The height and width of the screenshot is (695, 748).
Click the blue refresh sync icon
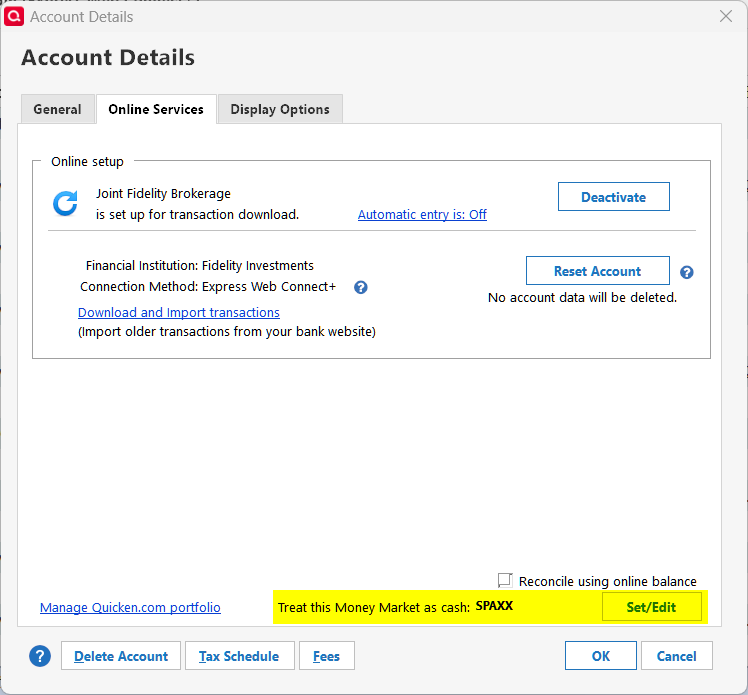[65, 204]
